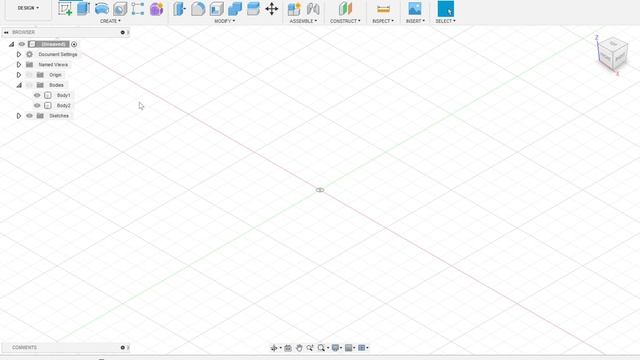Select the Named Views label
The image size is (640, 360).
click(x=53, y=64)
